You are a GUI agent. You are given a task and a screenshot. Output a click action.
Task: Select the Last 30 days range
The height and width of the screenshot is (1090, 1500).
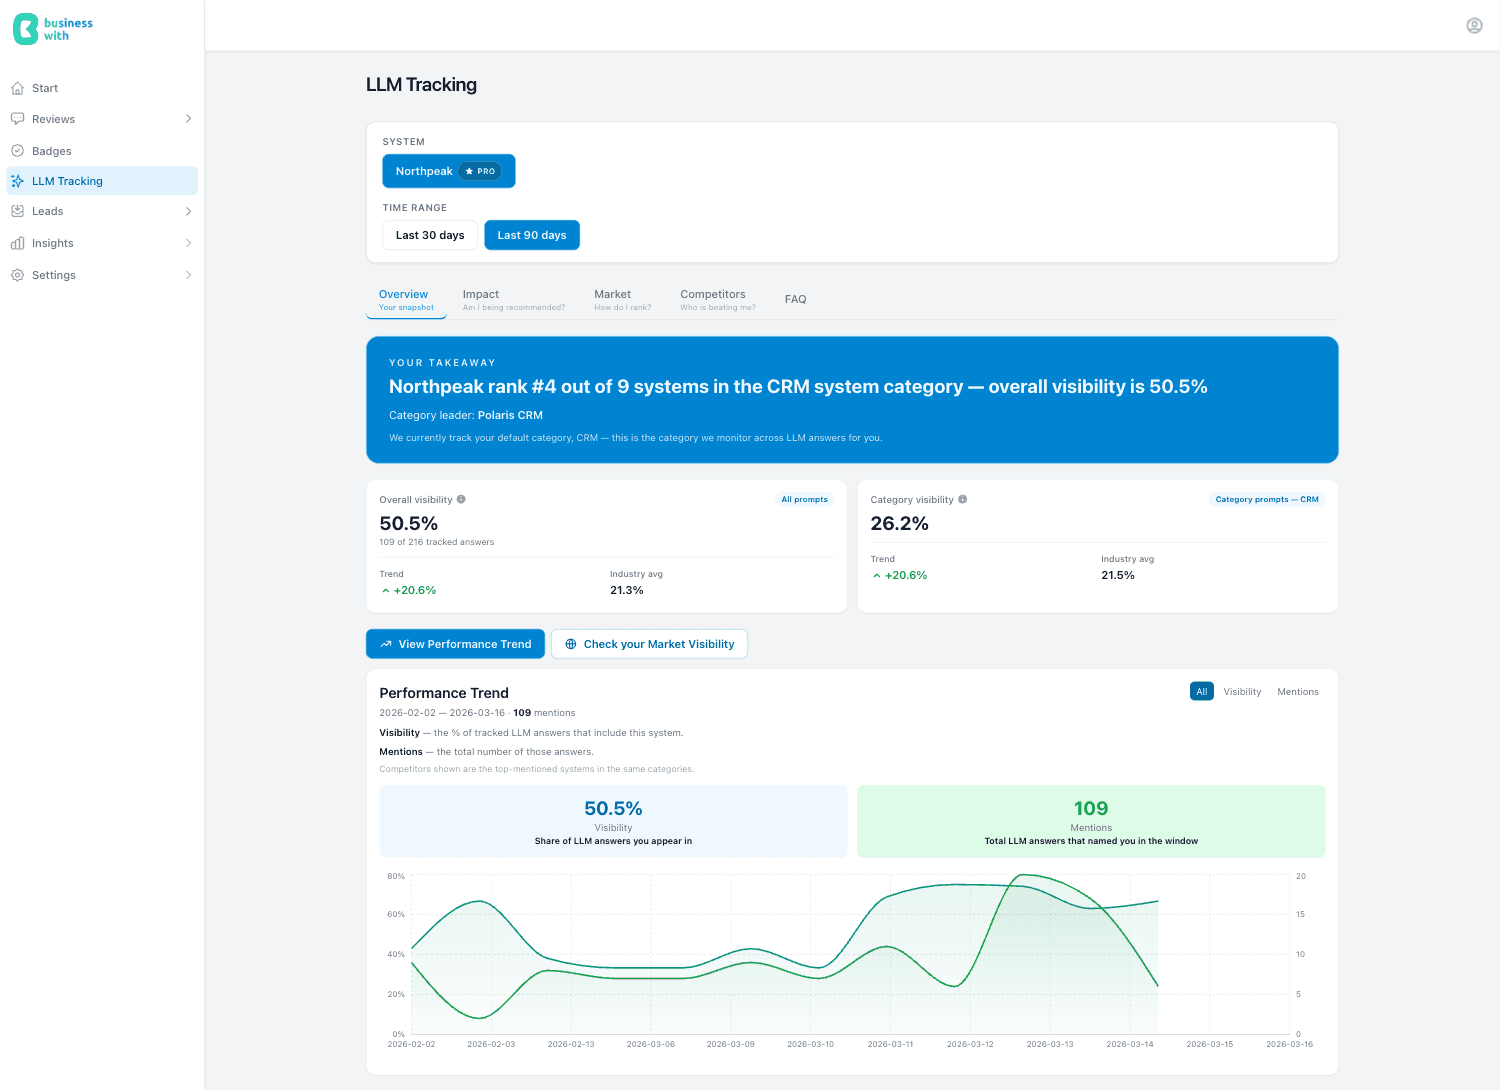coord(430,235)
